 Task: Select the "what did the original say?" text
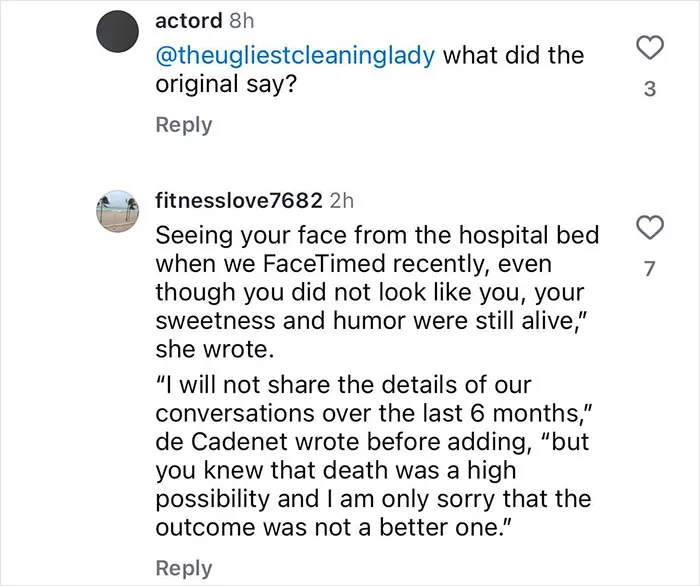coord(370,70)
